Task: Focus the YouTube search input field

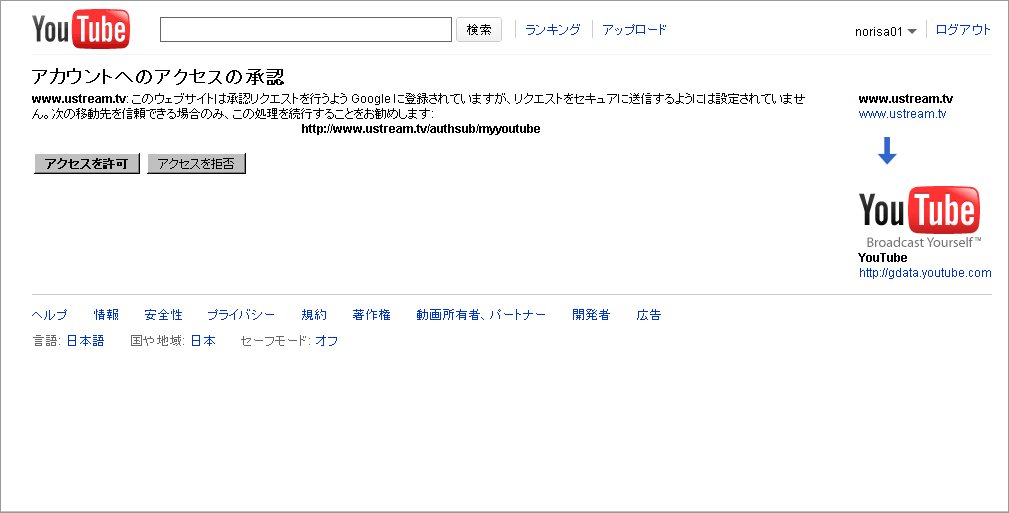Action: click(306, 30)
